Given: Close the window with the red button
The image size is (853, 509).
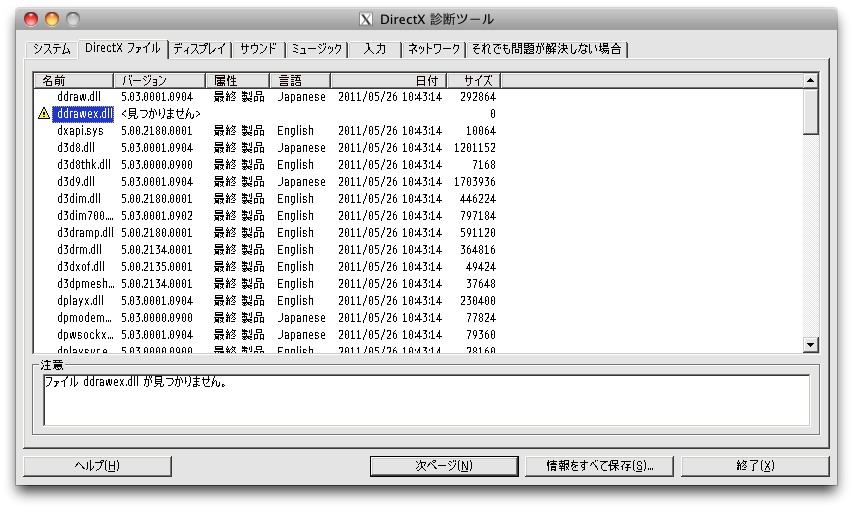Looking at the screenshot, I should click(x=31, y=20).
